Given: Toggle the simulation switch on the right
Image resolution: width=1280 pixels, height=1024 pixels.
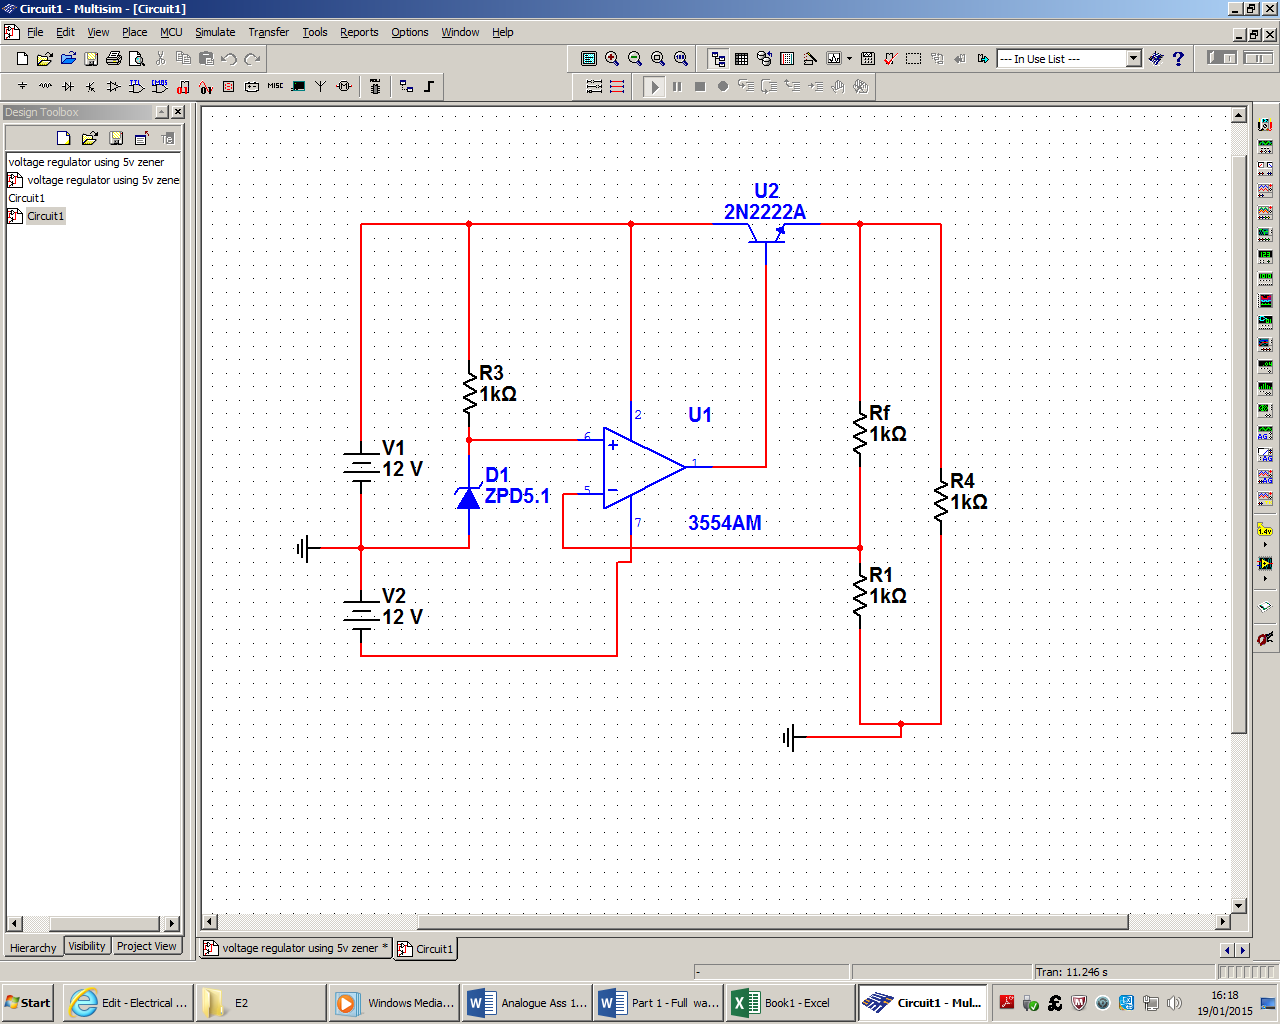Looking at the screenshot, I should point(1222,58).
